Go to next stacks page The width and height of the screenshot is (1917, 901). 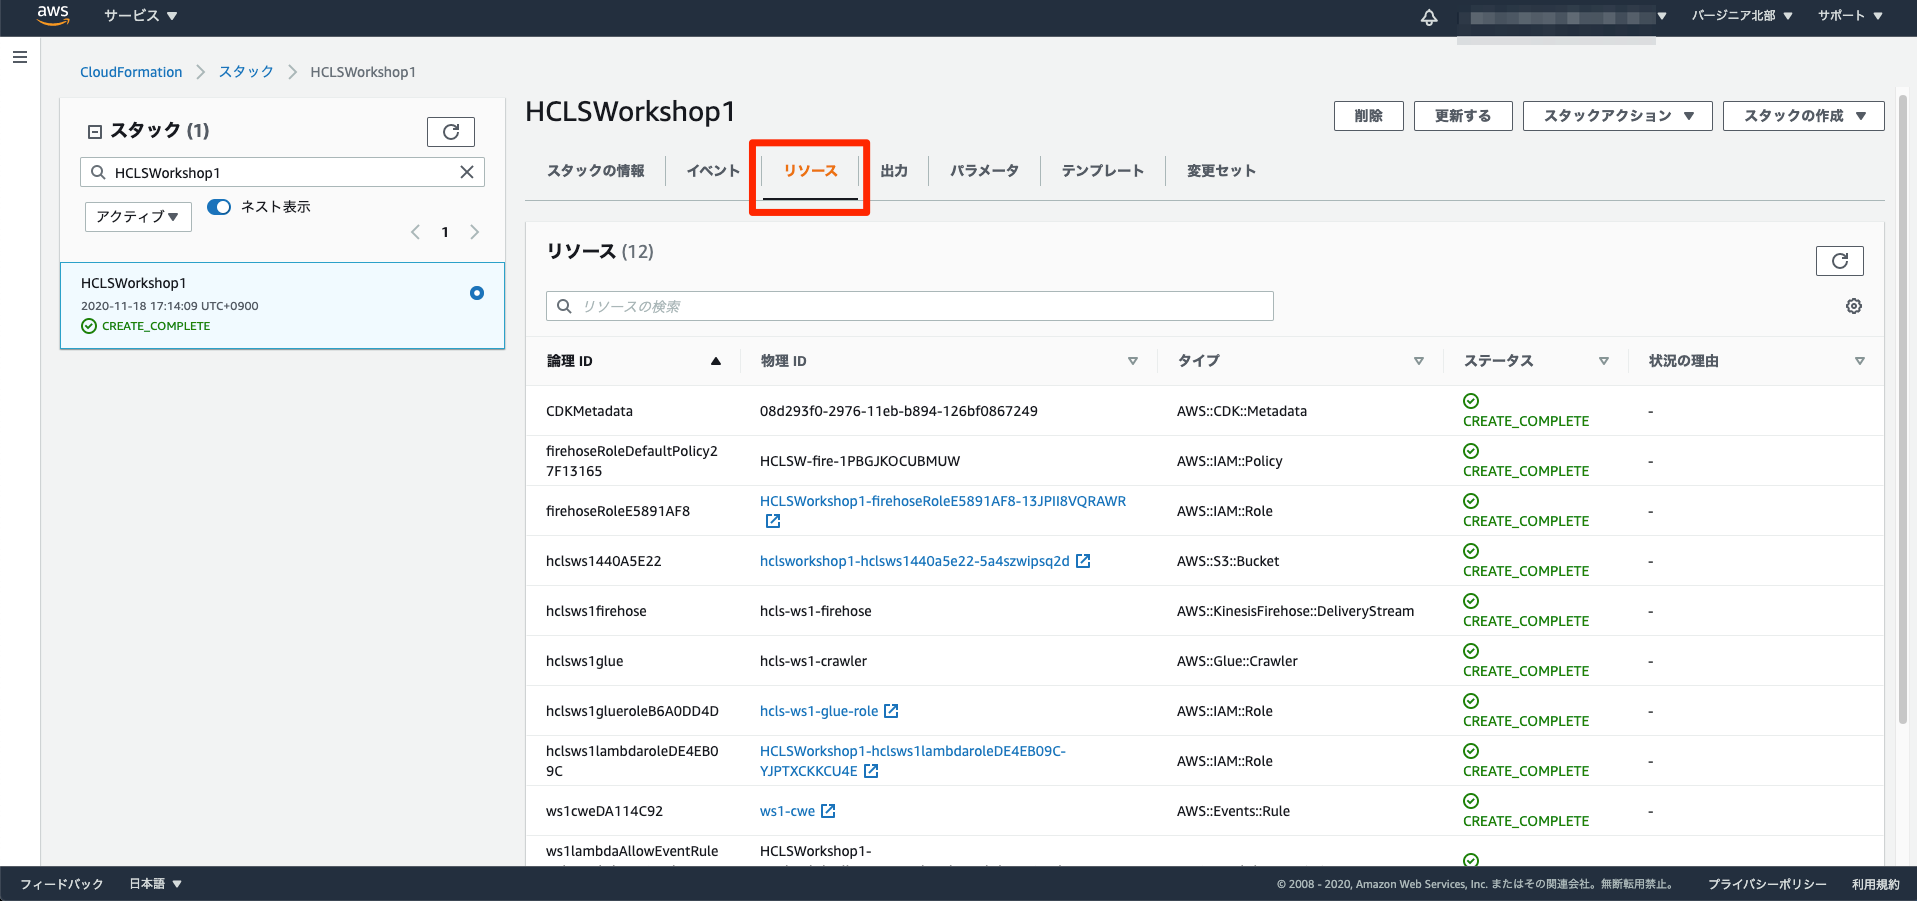(x=474, y=232)
